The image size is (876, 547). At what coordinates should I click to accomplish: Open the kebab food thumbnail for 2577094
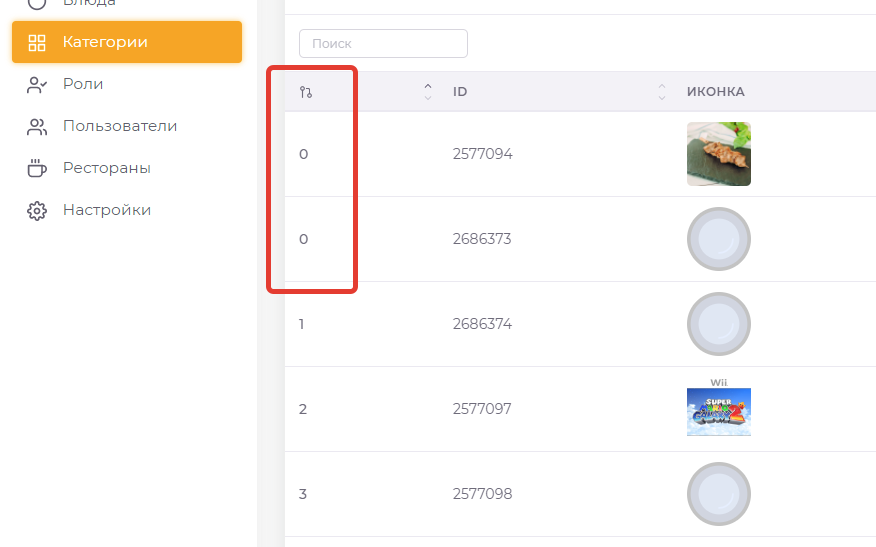pyautogui.click(x=719, y=154)
